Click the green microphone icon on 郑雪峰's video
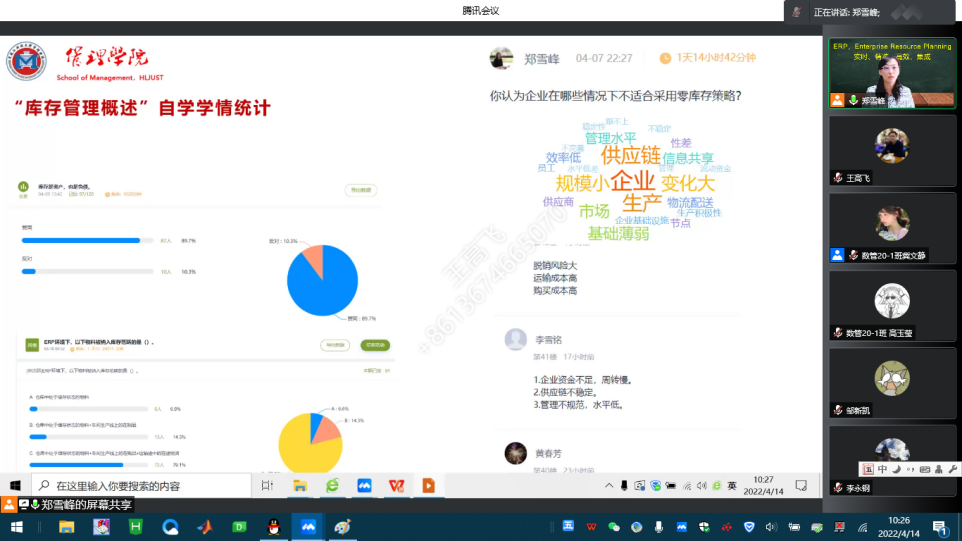Viewport: 962px width, 541px height. coord(853,100)
